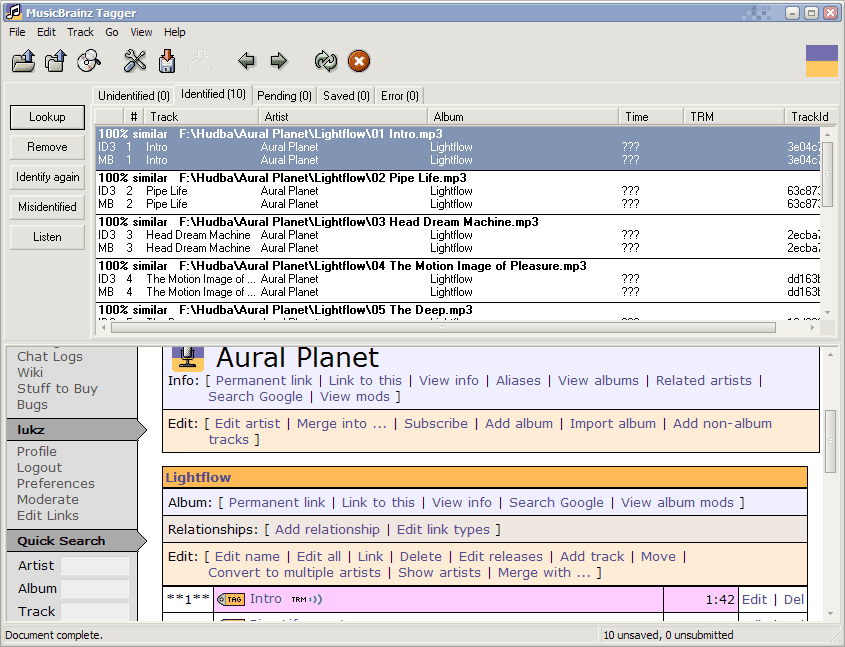
Task: Click the CD lookup toolbar icon
Action: tap(89, 61)
